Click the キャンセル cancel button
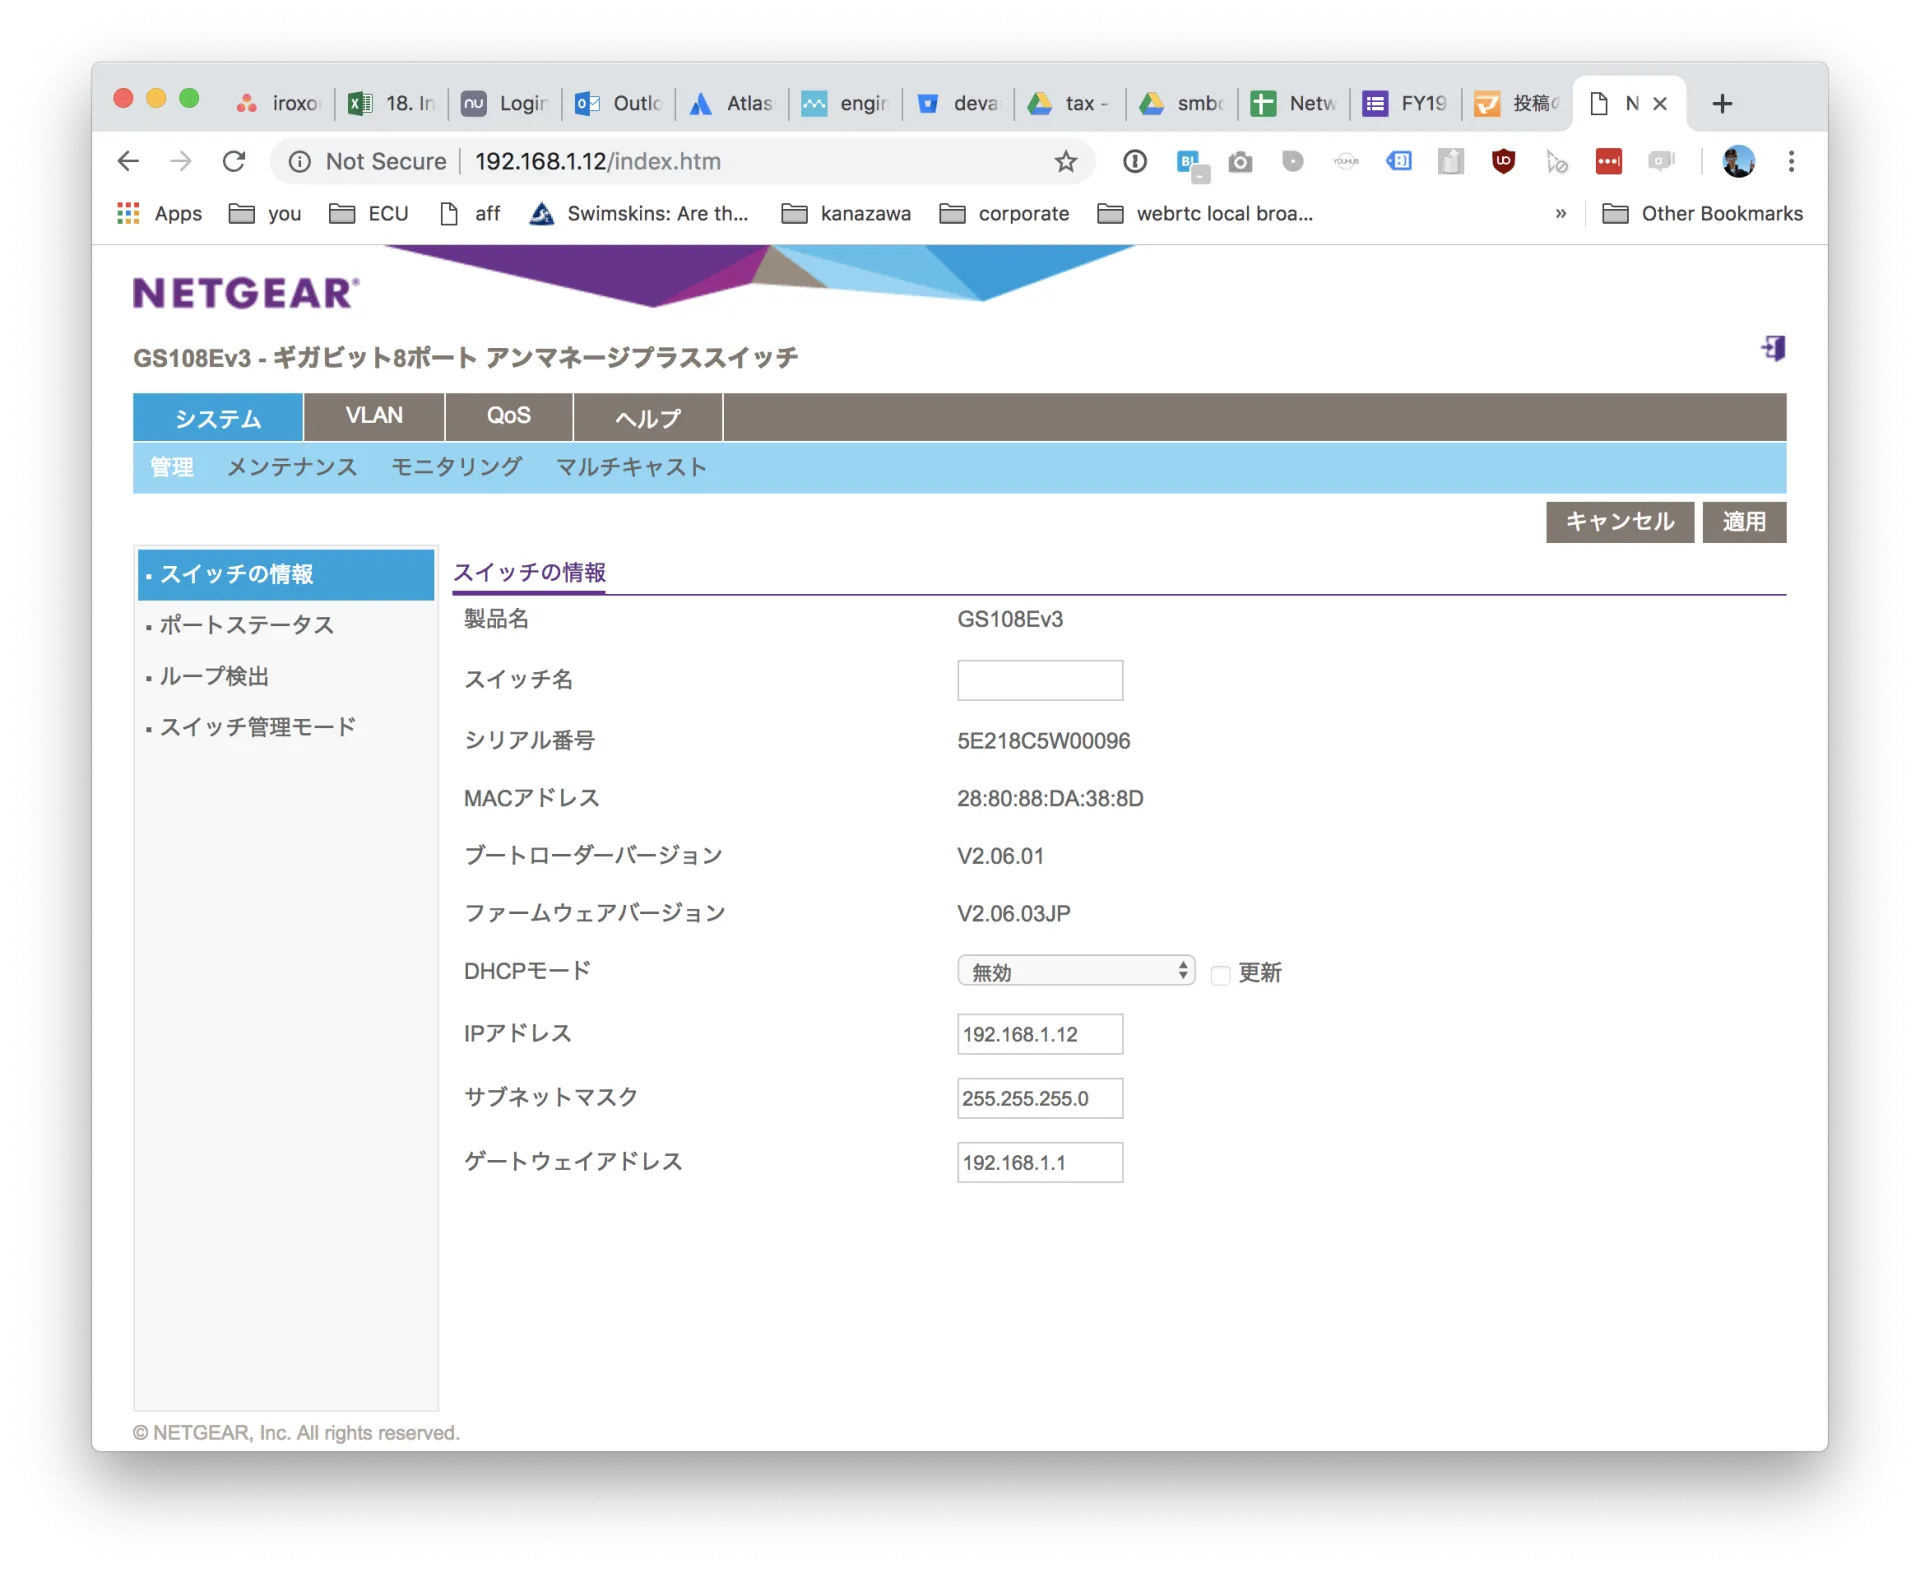The width and height of the screenshot is (1920, 1573). 1619,522
